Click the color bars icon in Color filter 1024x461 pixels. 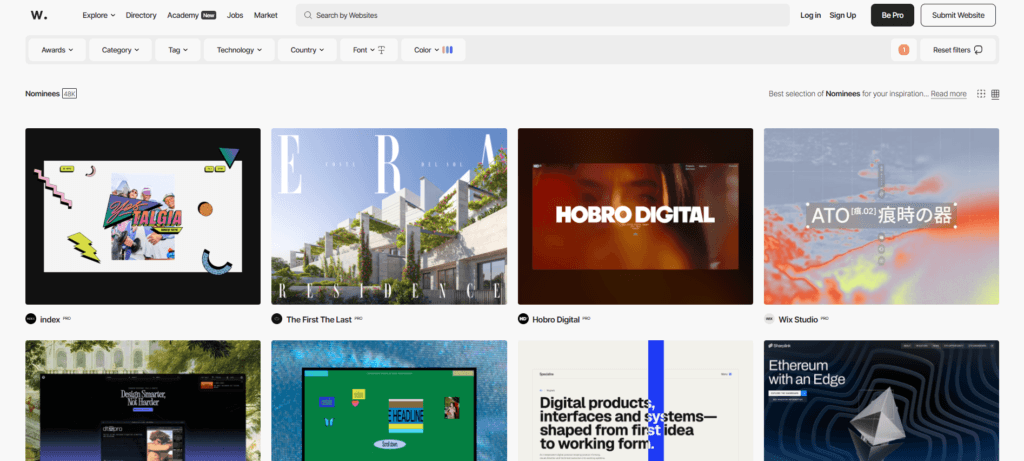click(447, 50)
